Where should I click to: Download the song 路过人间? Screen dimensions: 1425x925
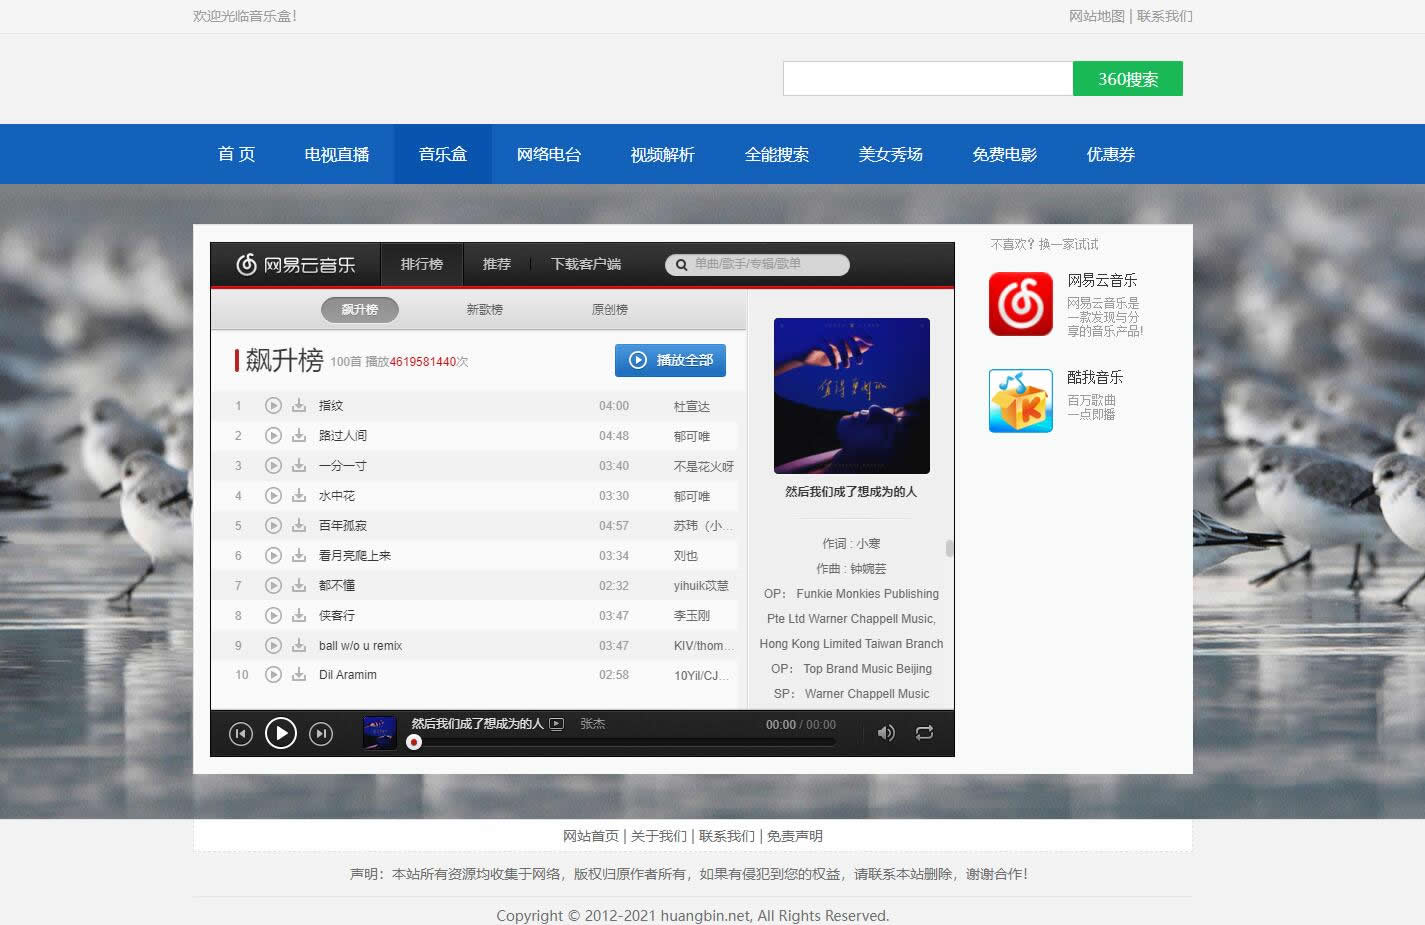[x=299, y=436]
